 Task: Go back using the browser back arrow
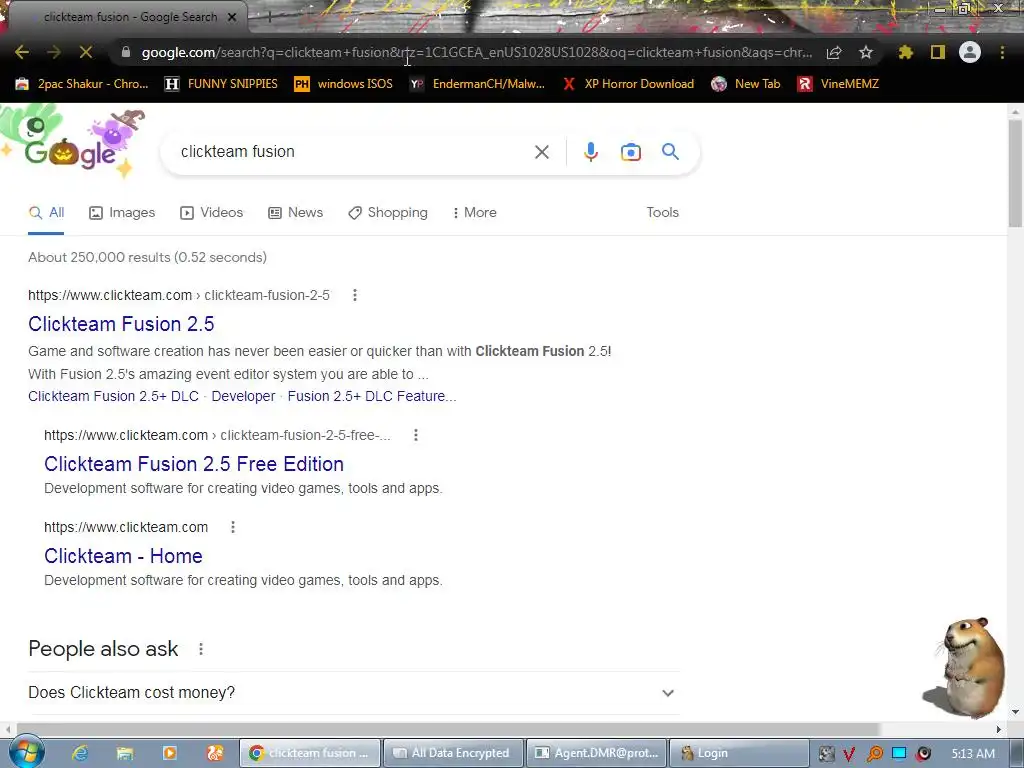pyautogui.click(x=22, y=52)
